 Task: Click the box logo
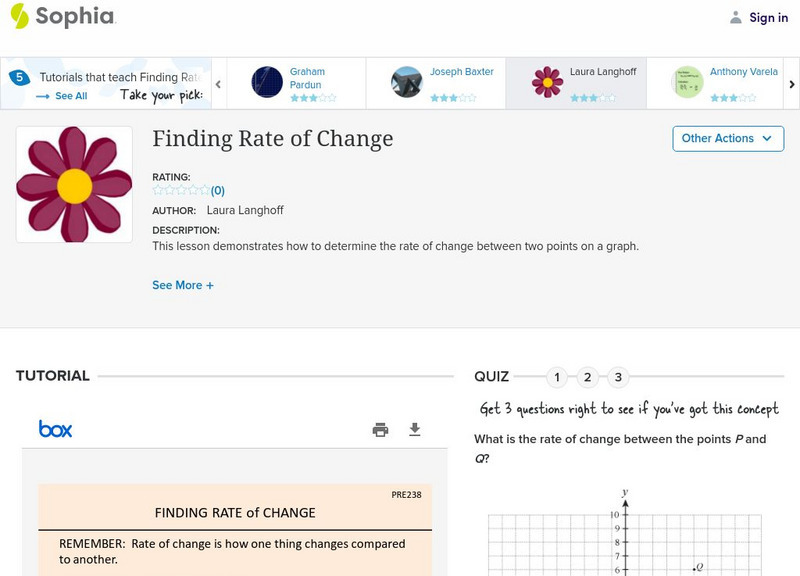(55, 429)
